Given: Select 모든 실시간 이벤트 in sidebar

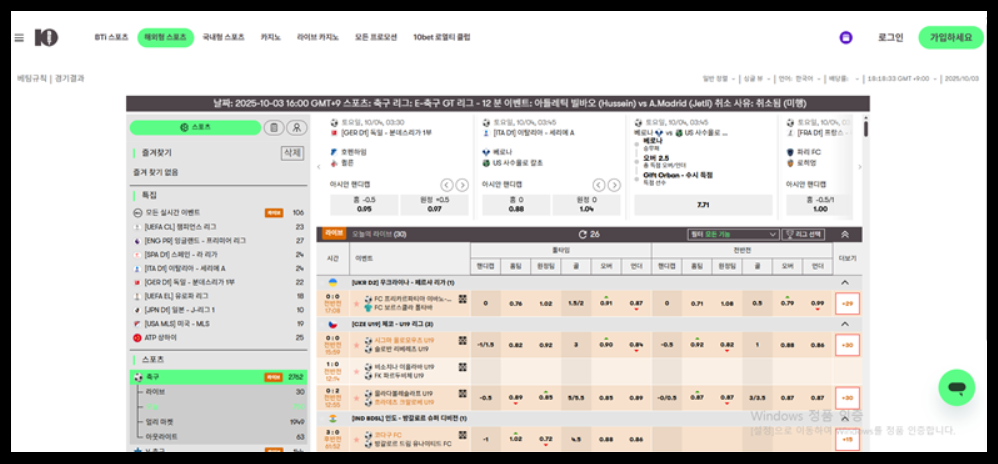Looking at the screenshot, I should click(218, 213).
